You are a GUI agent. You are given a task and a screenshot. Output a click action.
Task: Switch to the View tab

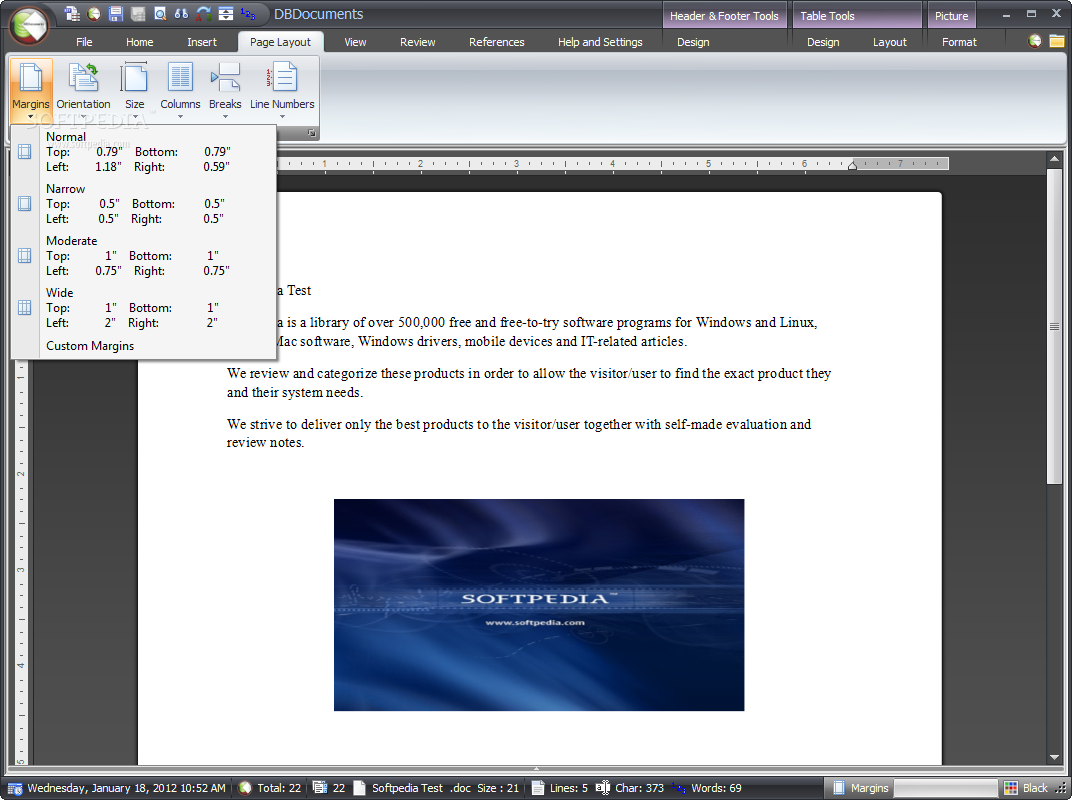tap(355, 42)
